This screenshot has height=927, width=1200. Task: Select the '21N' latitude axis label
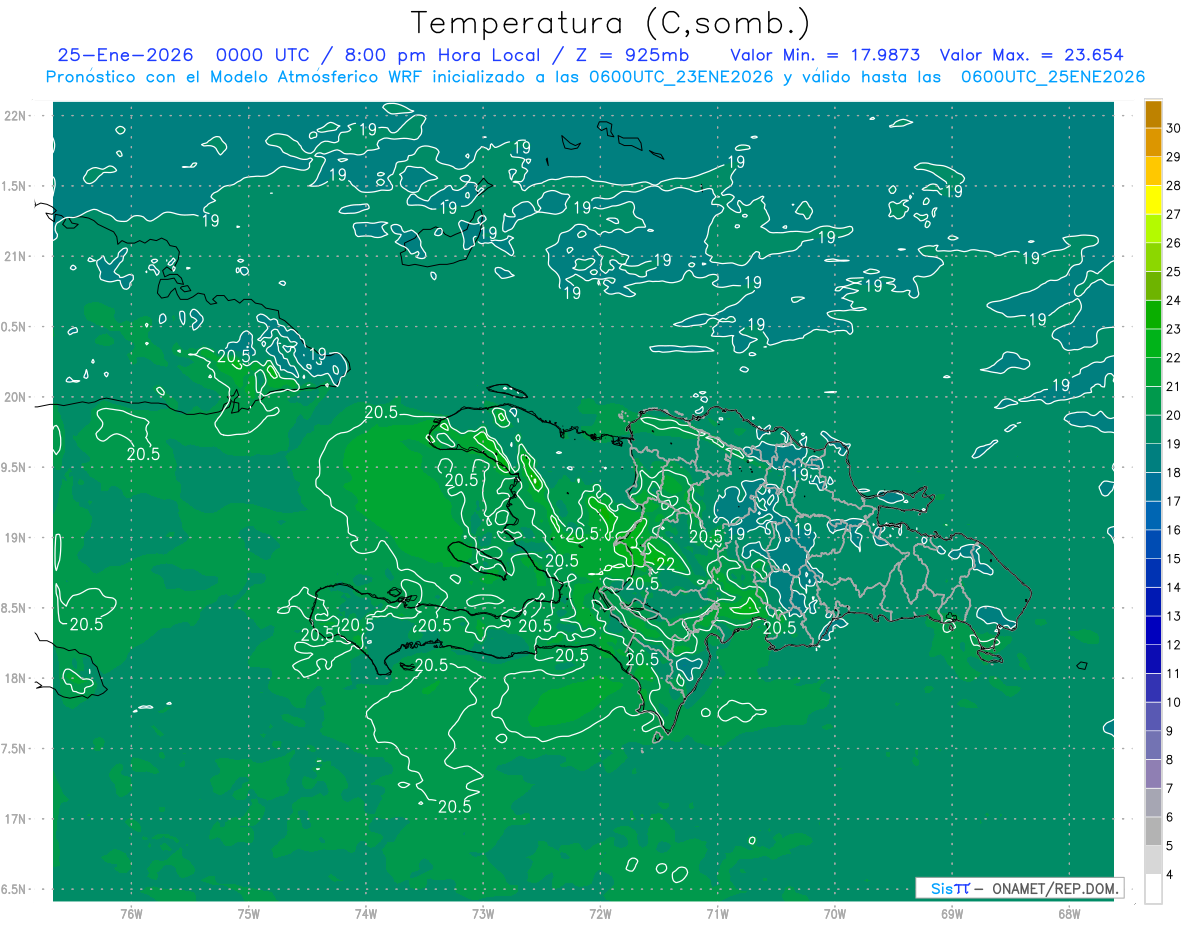pos(16,256)
